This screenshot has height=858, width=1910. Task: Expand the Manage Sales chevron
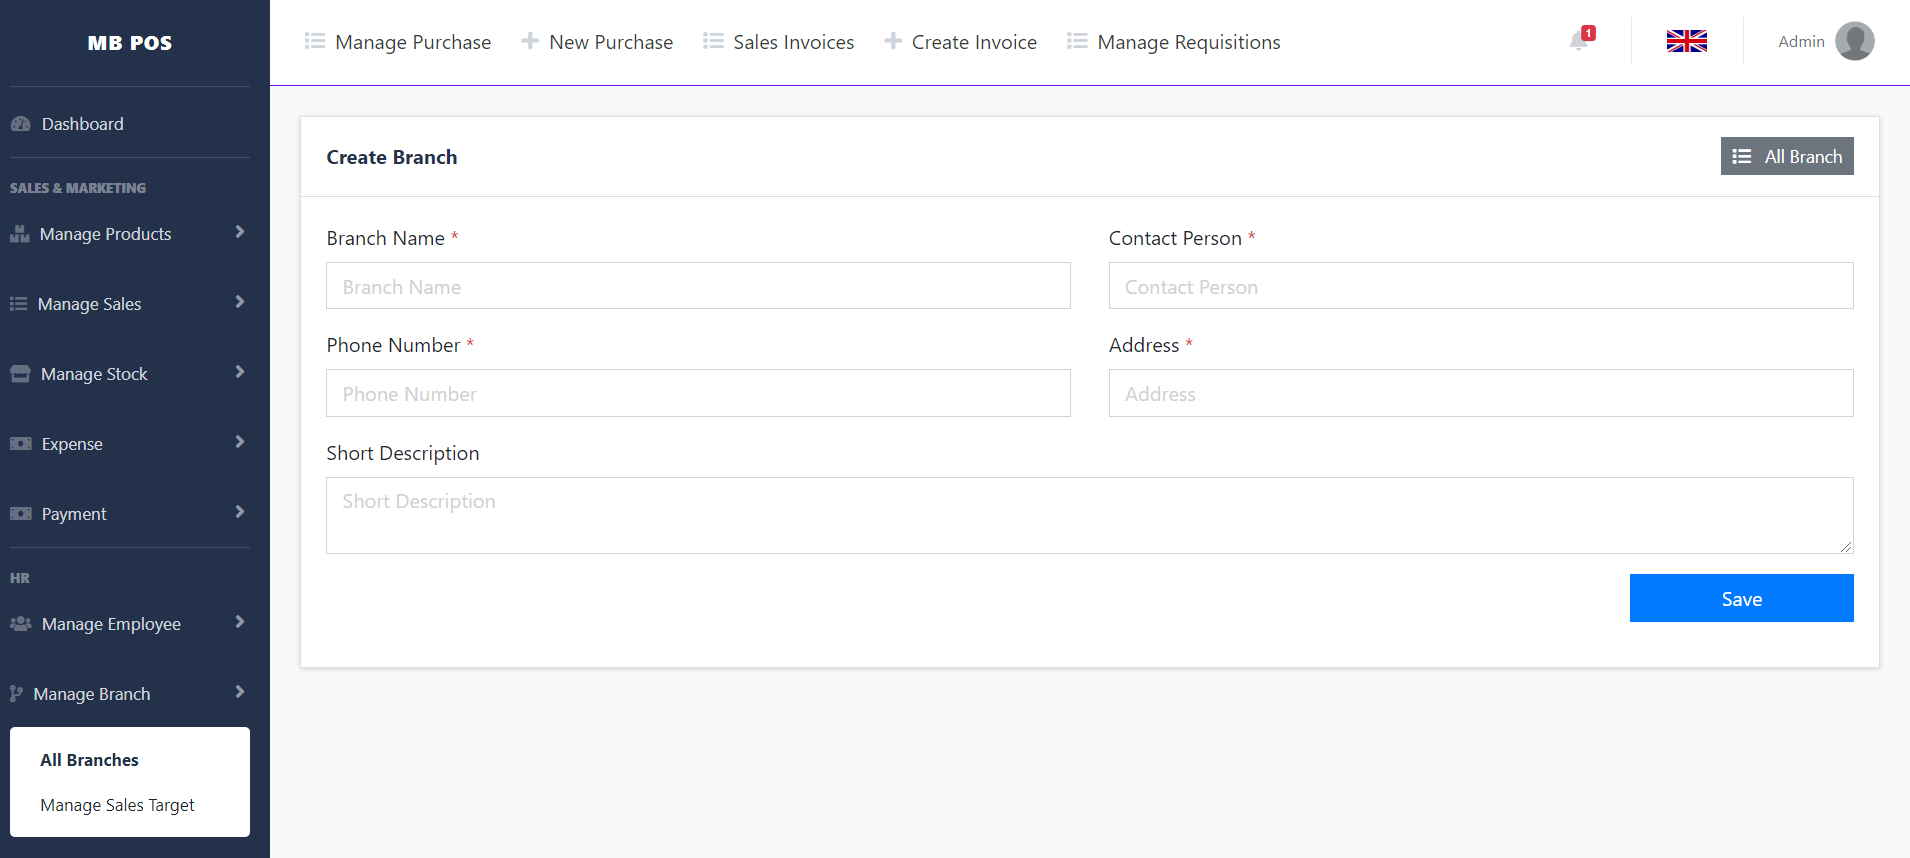pos(239,302)
